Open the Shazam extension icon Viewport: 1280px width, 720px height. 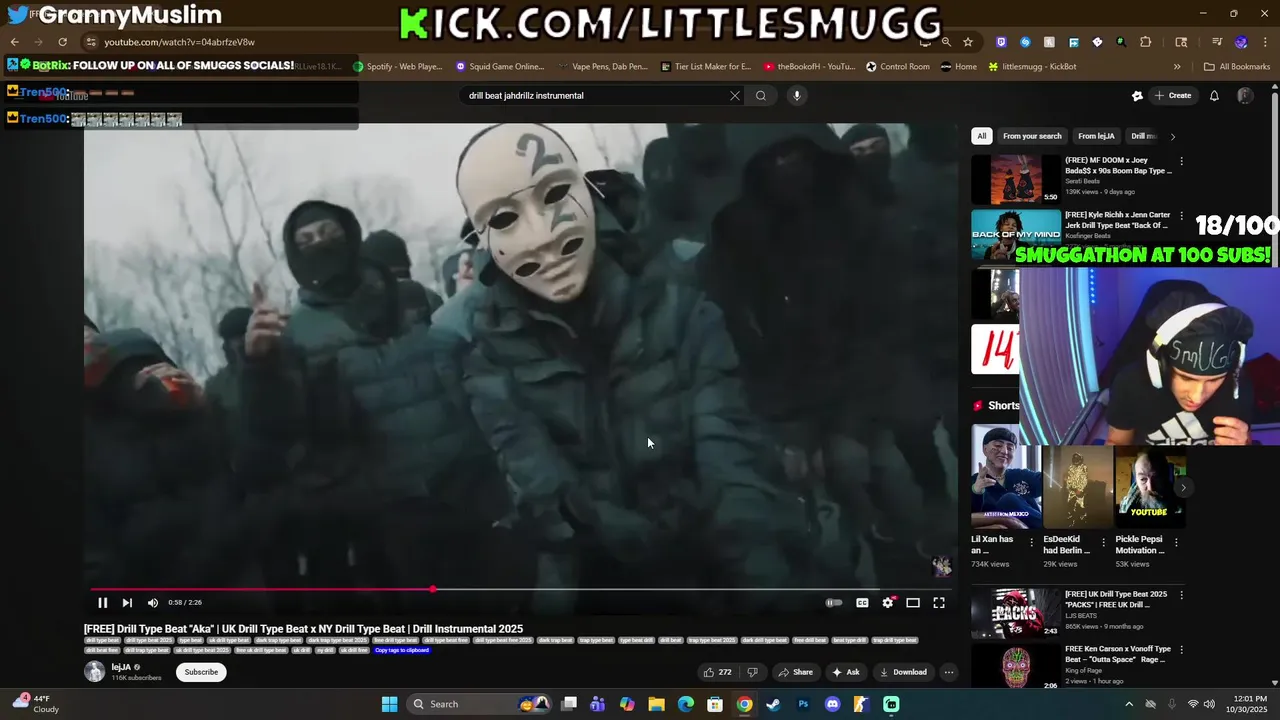(1025, 42)
